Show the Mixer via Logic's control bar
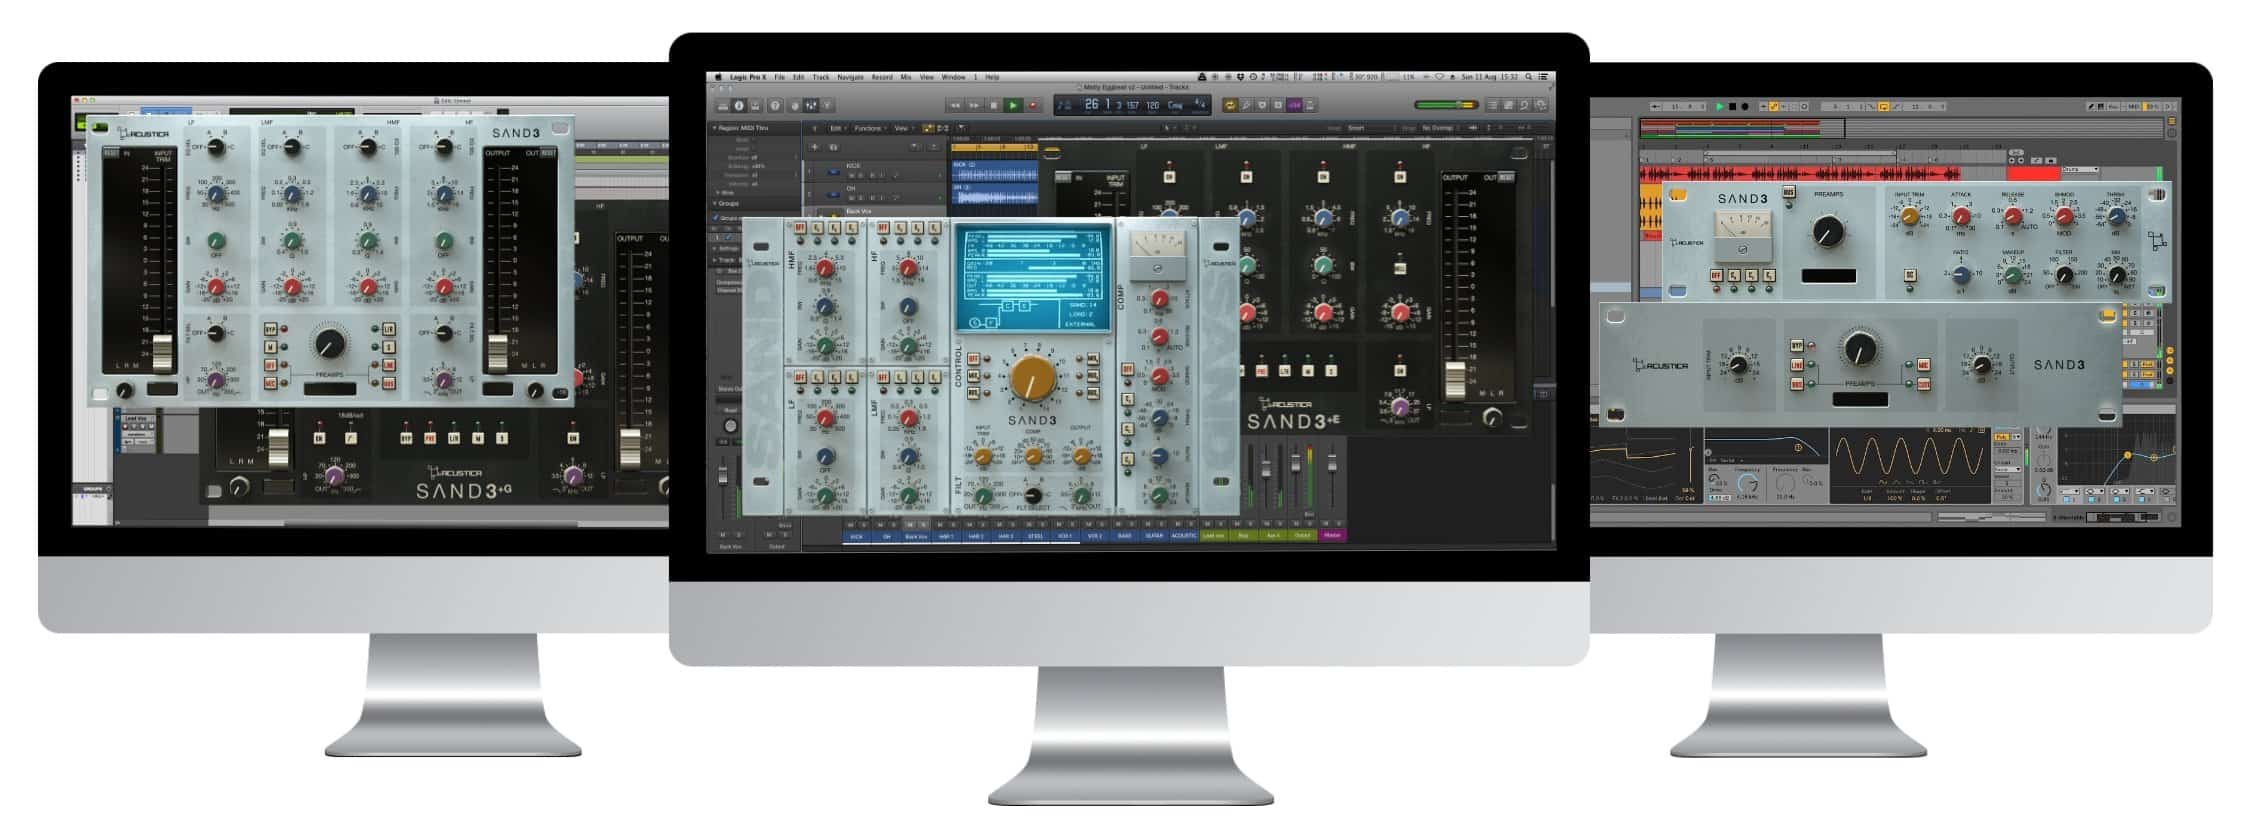 [811, 105]
